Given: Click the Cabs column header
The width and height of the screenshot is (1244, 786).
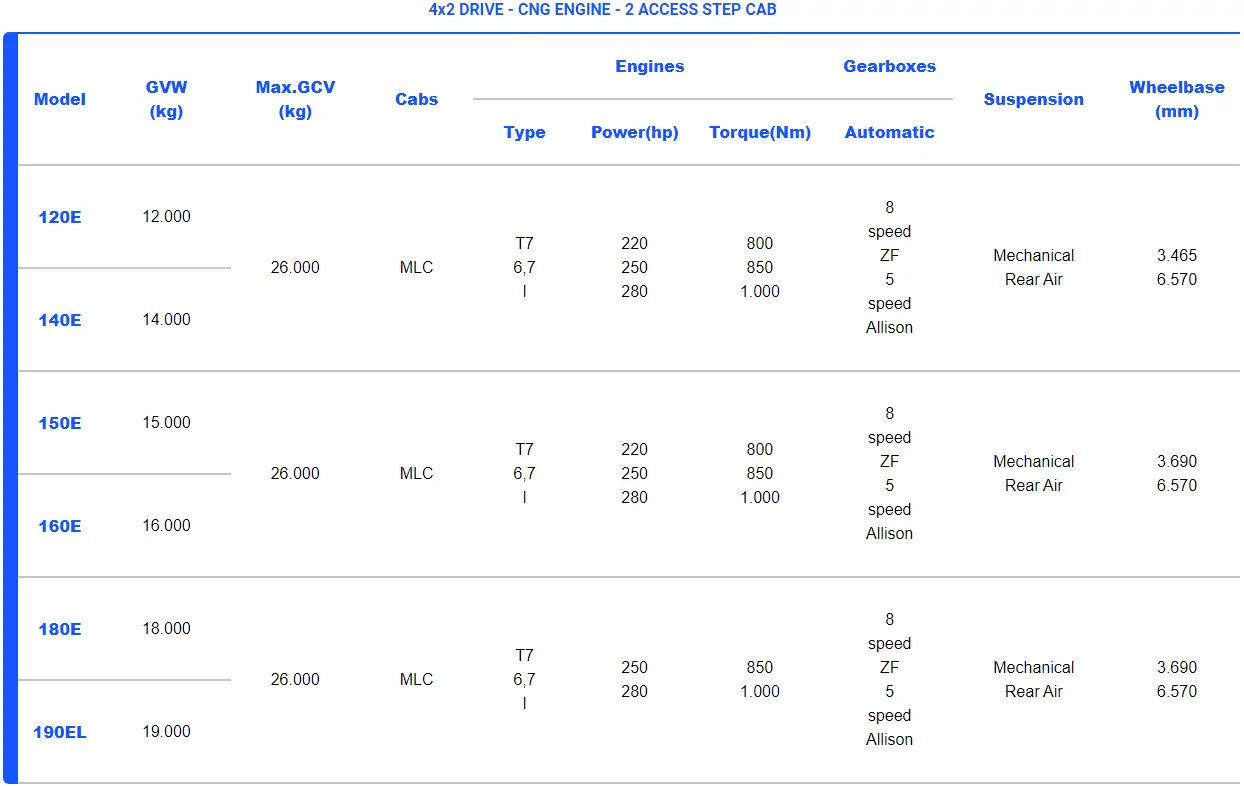Looking at the screenshot, I should [416, 99].
